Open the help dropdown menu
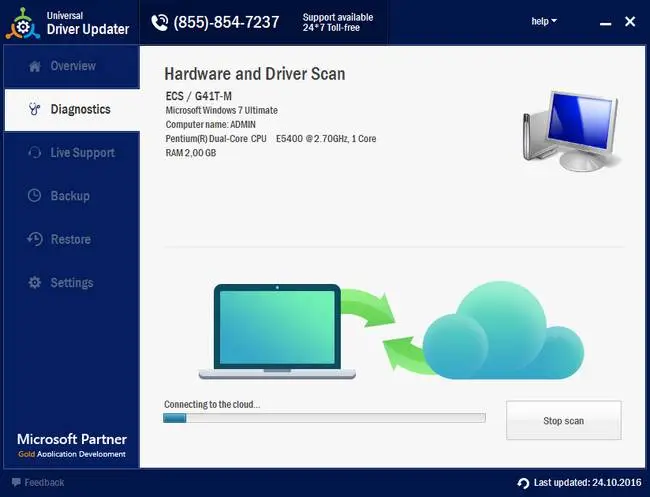Screen dimensions: 650x497 pyautogui.click(x=544, y=21)
